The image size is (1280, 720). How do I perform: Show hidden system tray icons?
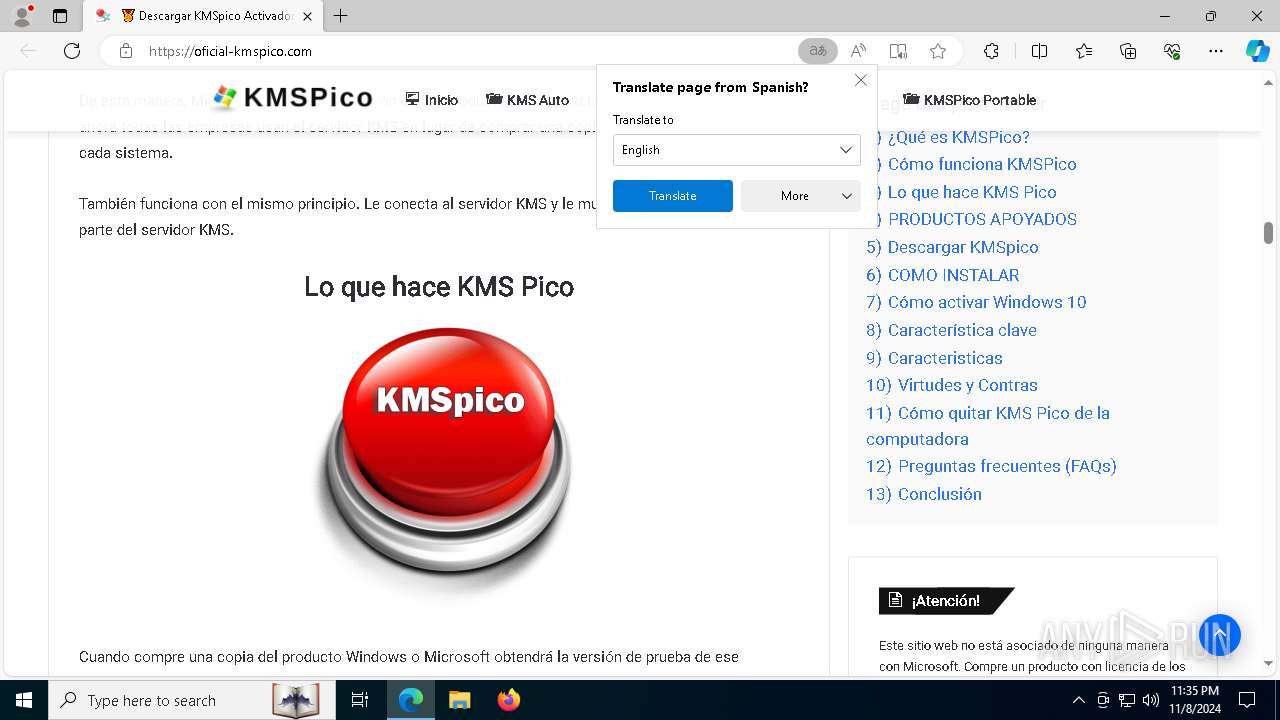(1078, 700)
